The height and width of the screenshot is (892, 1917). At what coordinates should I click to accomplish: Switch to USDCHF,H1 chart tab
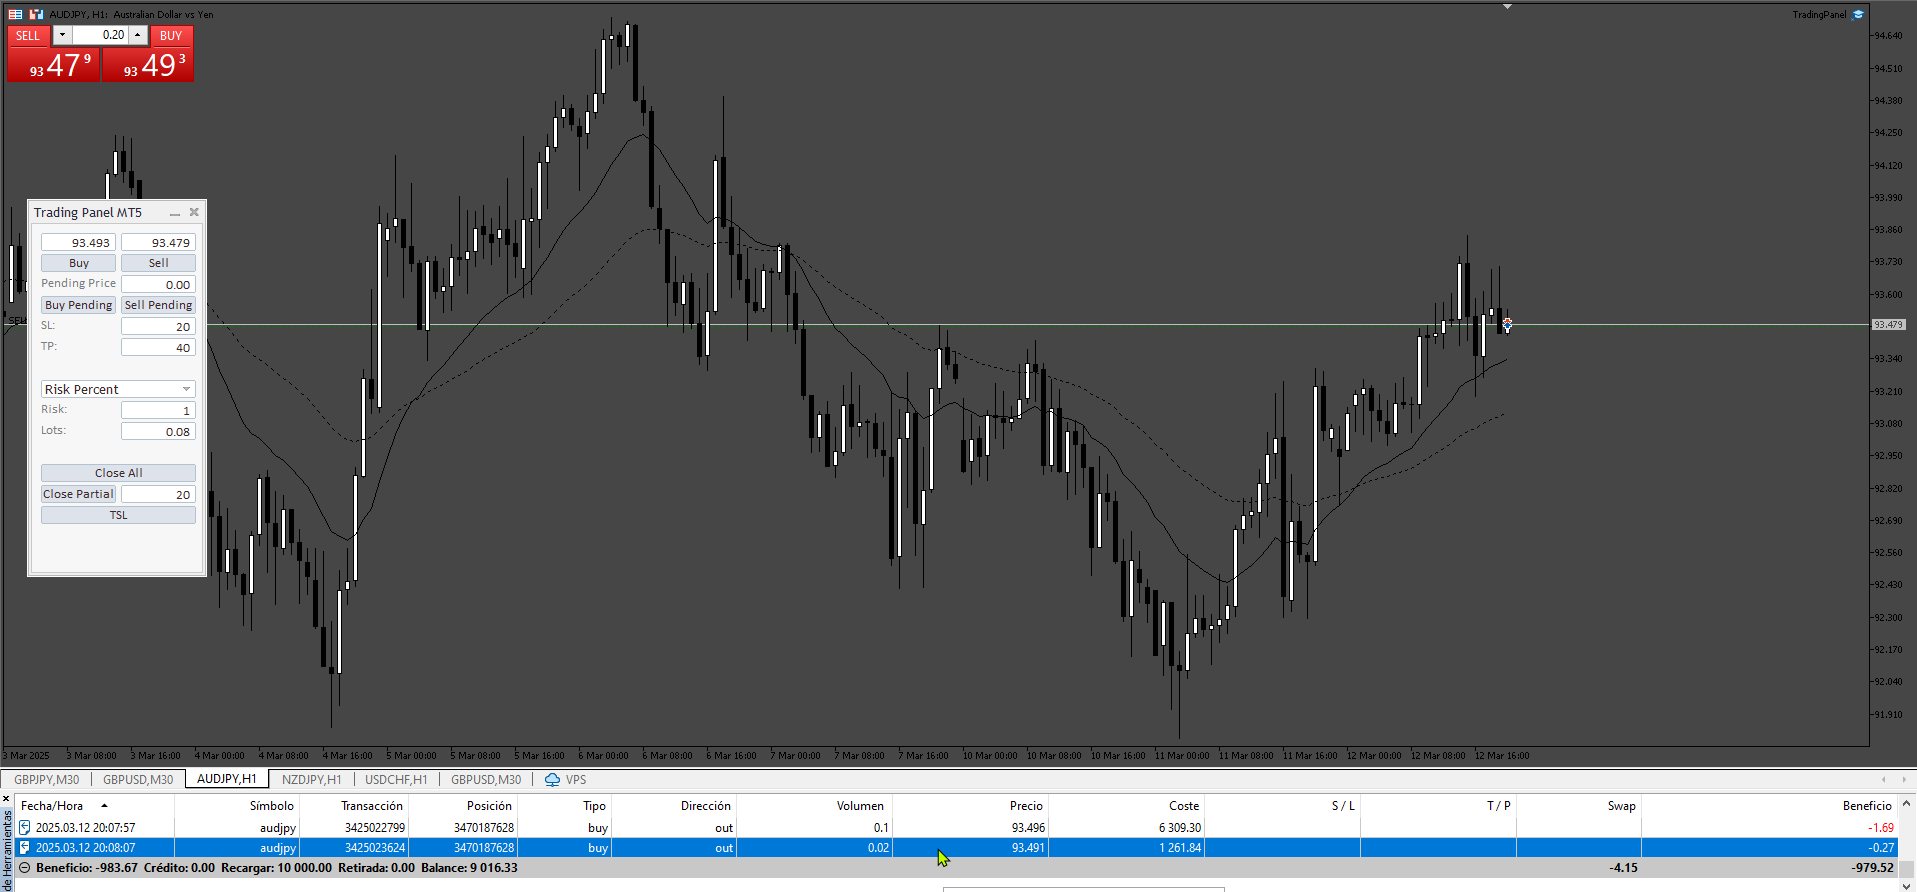396,780
